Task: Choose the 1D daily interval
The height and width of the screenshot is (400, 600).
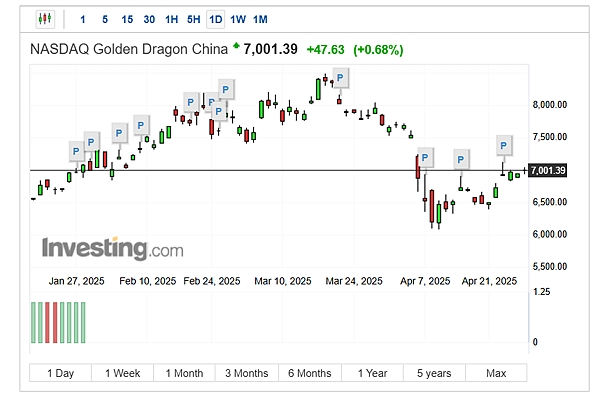Action: click(215, 20)
